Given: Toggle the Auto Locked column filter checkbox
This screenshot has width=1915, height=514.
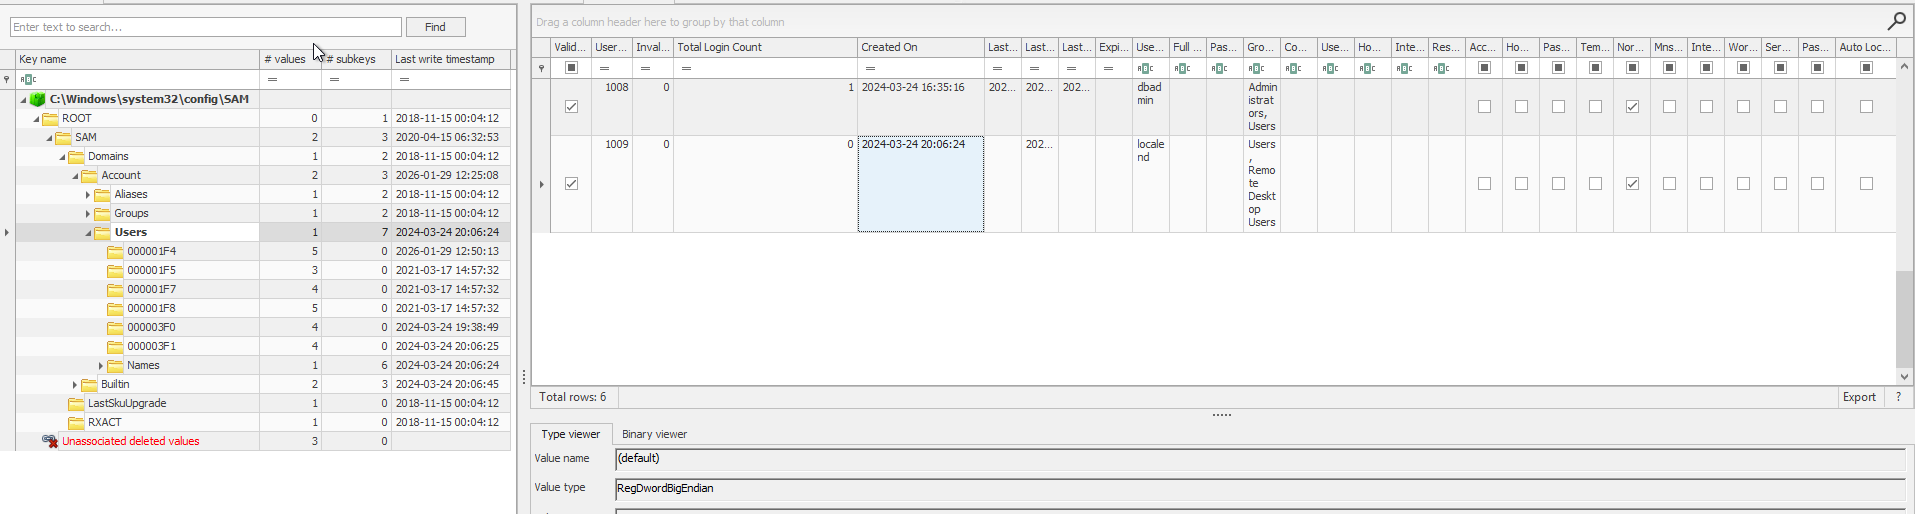Looking at the screenshot, I should (1866, 67).
